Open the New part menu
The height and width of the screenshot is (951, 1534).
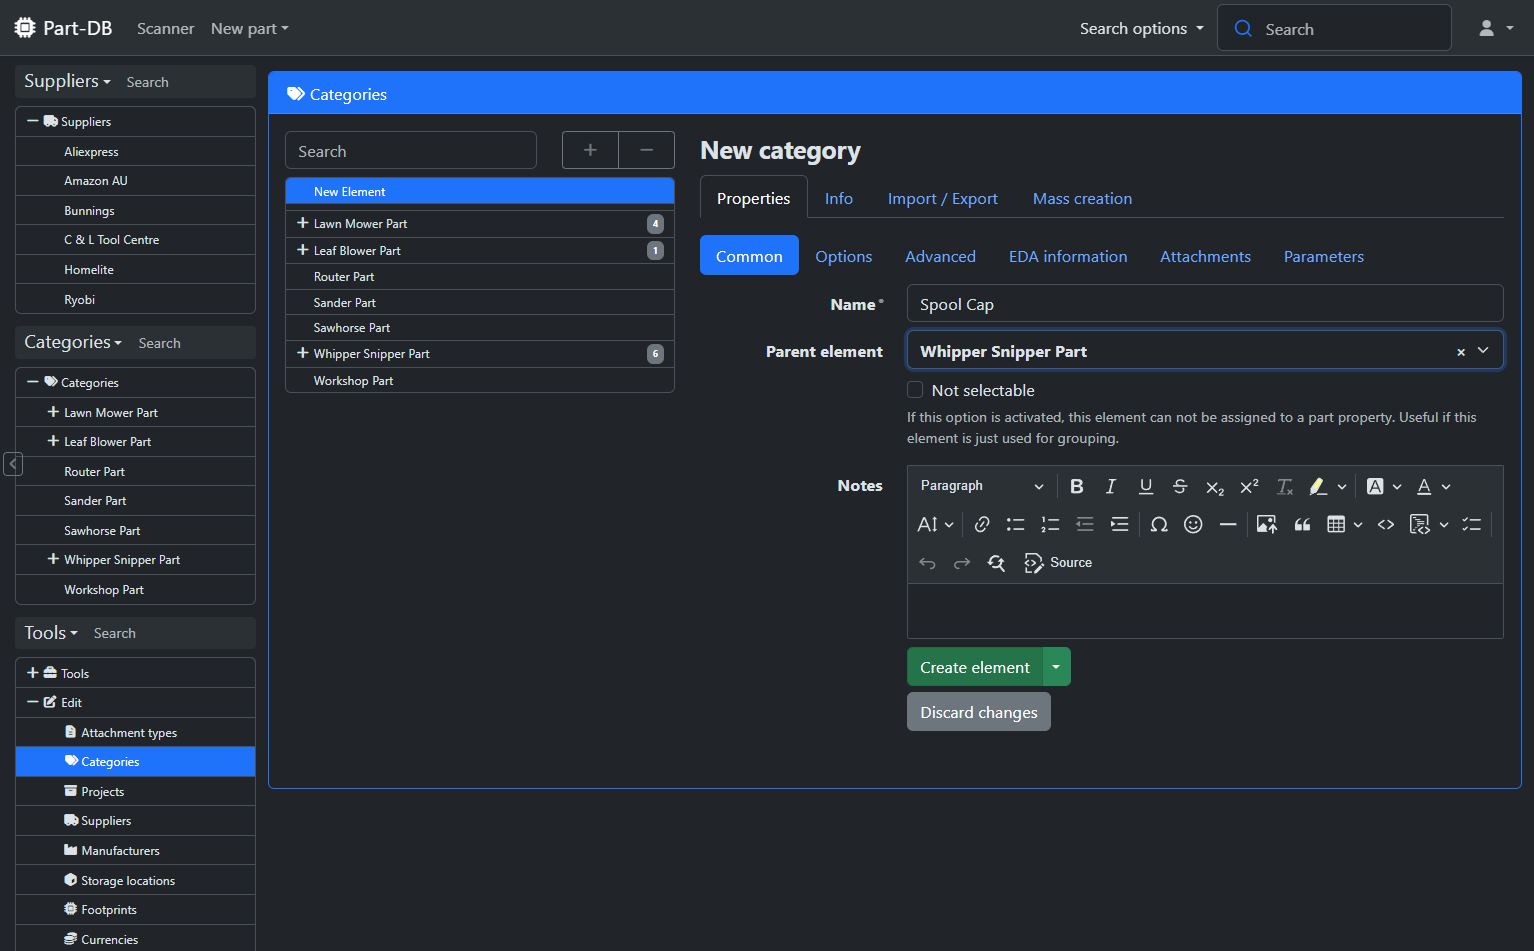tap(249, 29)
